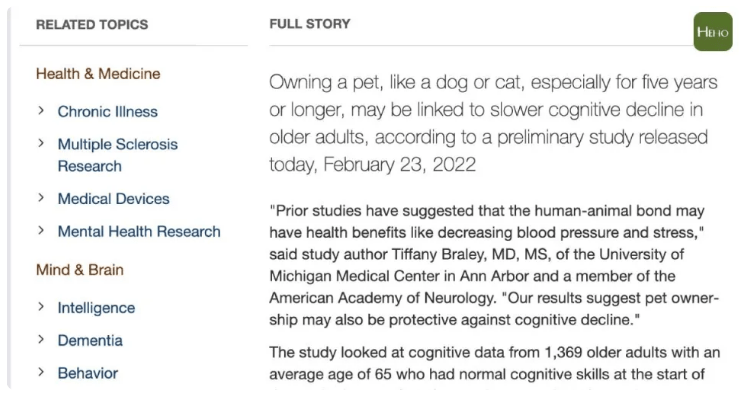746x395 pixels.
Task: Click arrow icon next to Behavior
Action: click(x=41, y=373)
